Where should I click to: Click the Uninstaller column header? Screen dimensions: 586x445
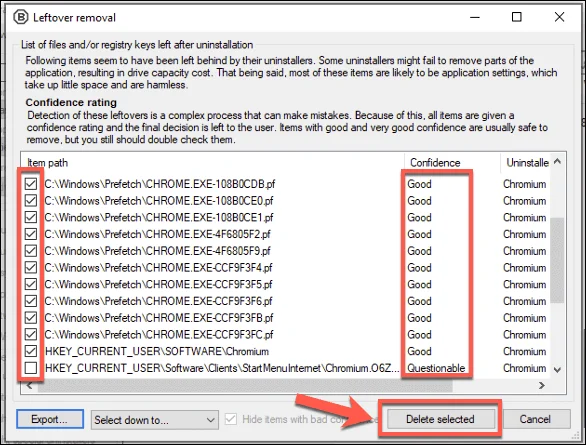tap(526, 163)
